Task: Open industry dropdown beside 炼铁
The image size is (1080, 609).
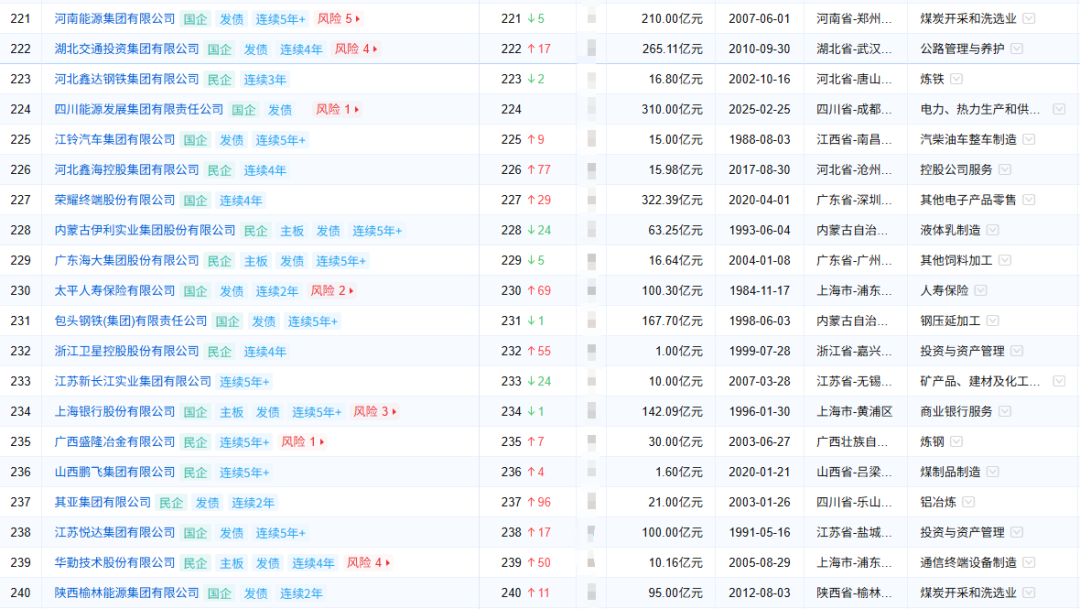Action: (x=956, y=79)
